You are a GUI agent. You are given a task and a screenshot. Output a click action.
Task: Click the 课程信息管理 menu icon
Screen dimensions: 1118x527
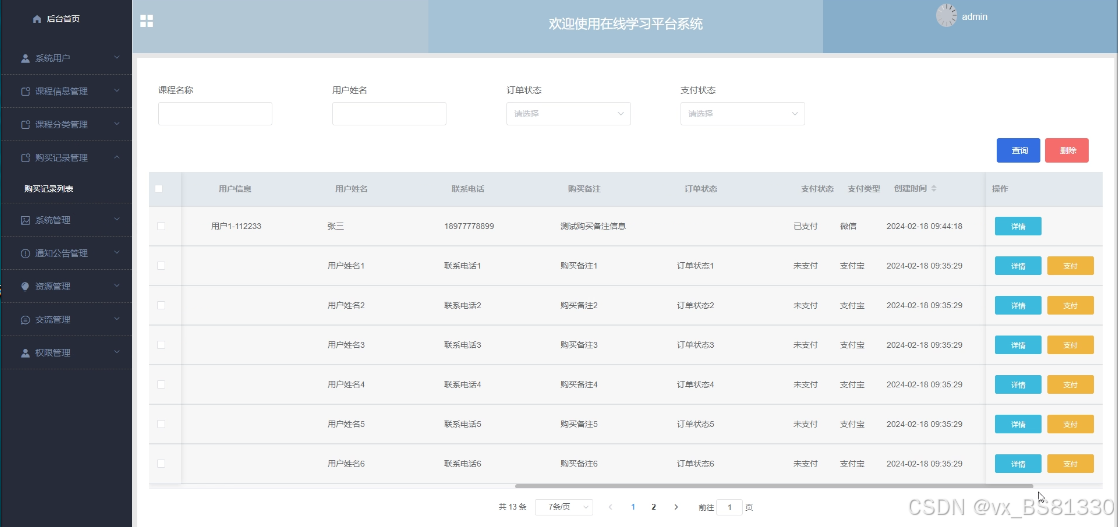(26, 91)
